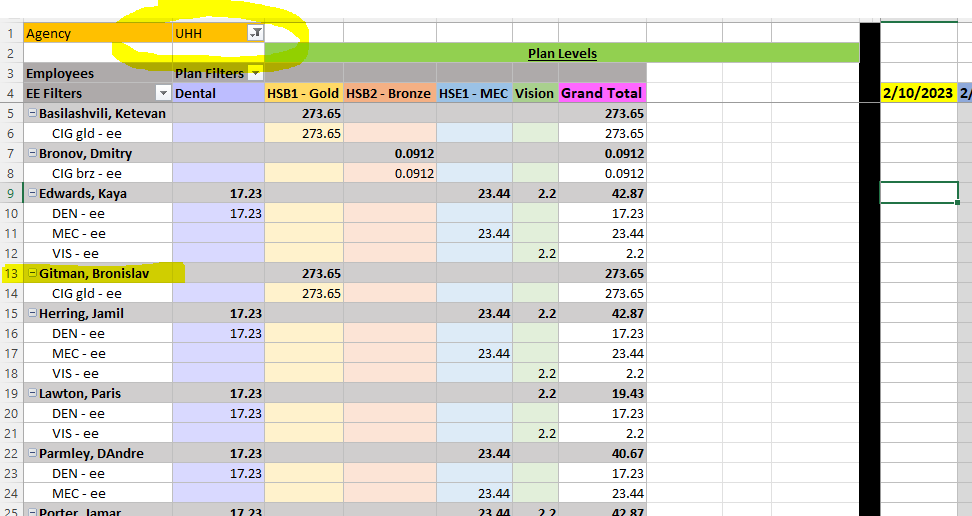972x516 pixels.
Task: Select the Dental column header
Action: [x=218, y=93]
